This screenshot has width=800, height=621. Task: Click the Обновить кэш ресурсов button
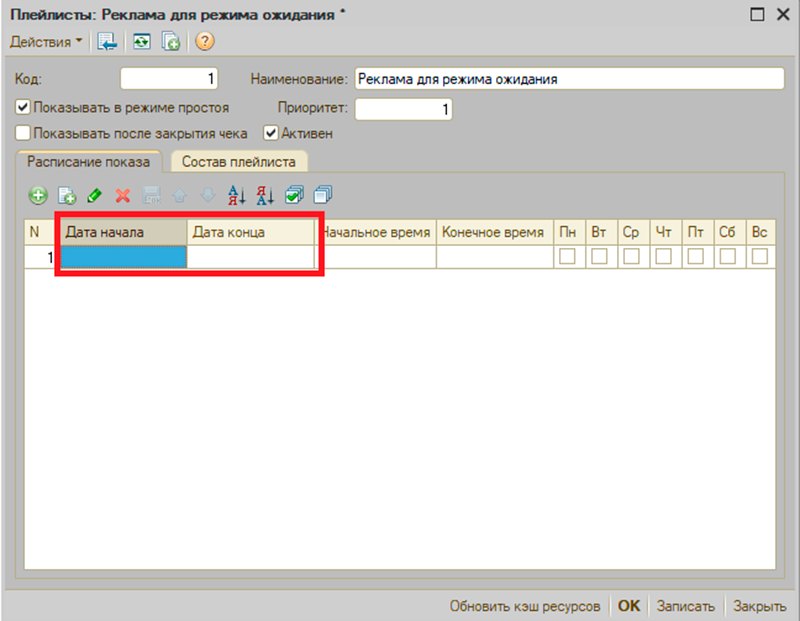point(524,606)
